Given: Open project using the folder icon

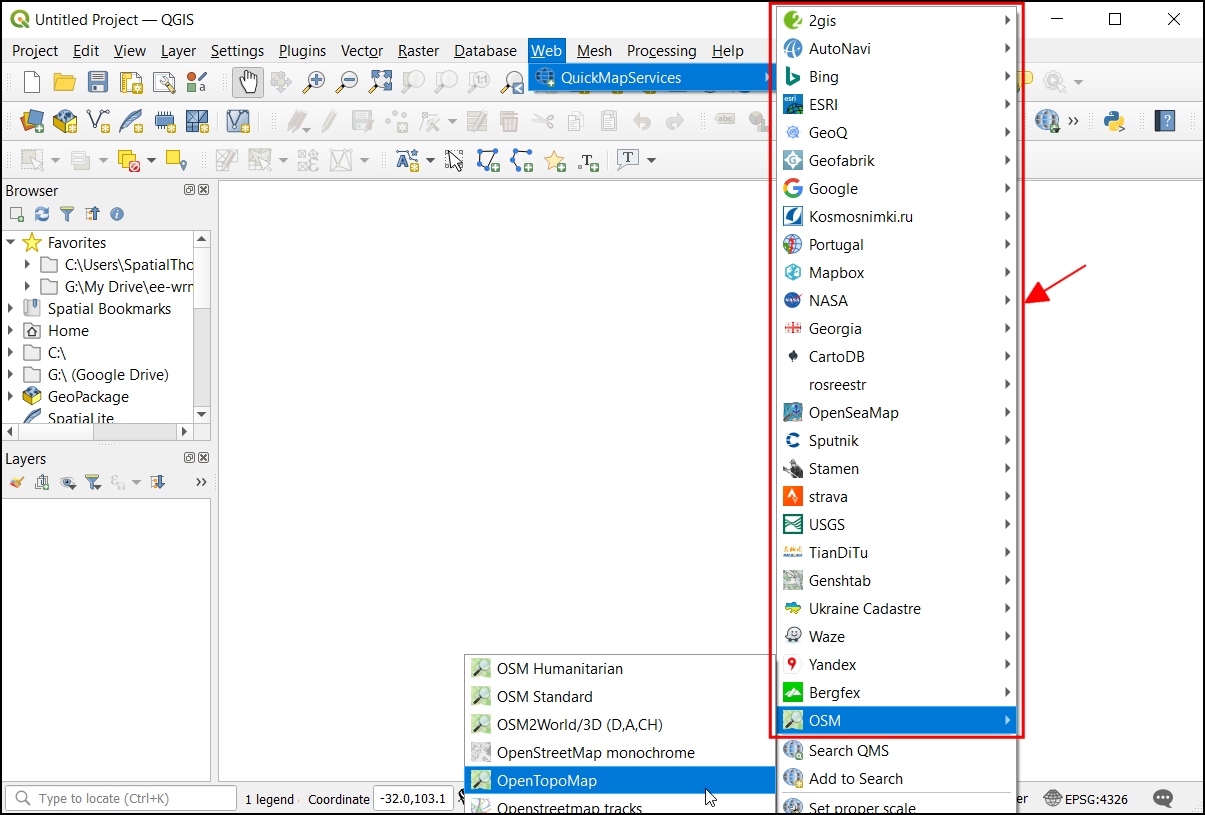Looking at the screenshot, I should 65,82.
